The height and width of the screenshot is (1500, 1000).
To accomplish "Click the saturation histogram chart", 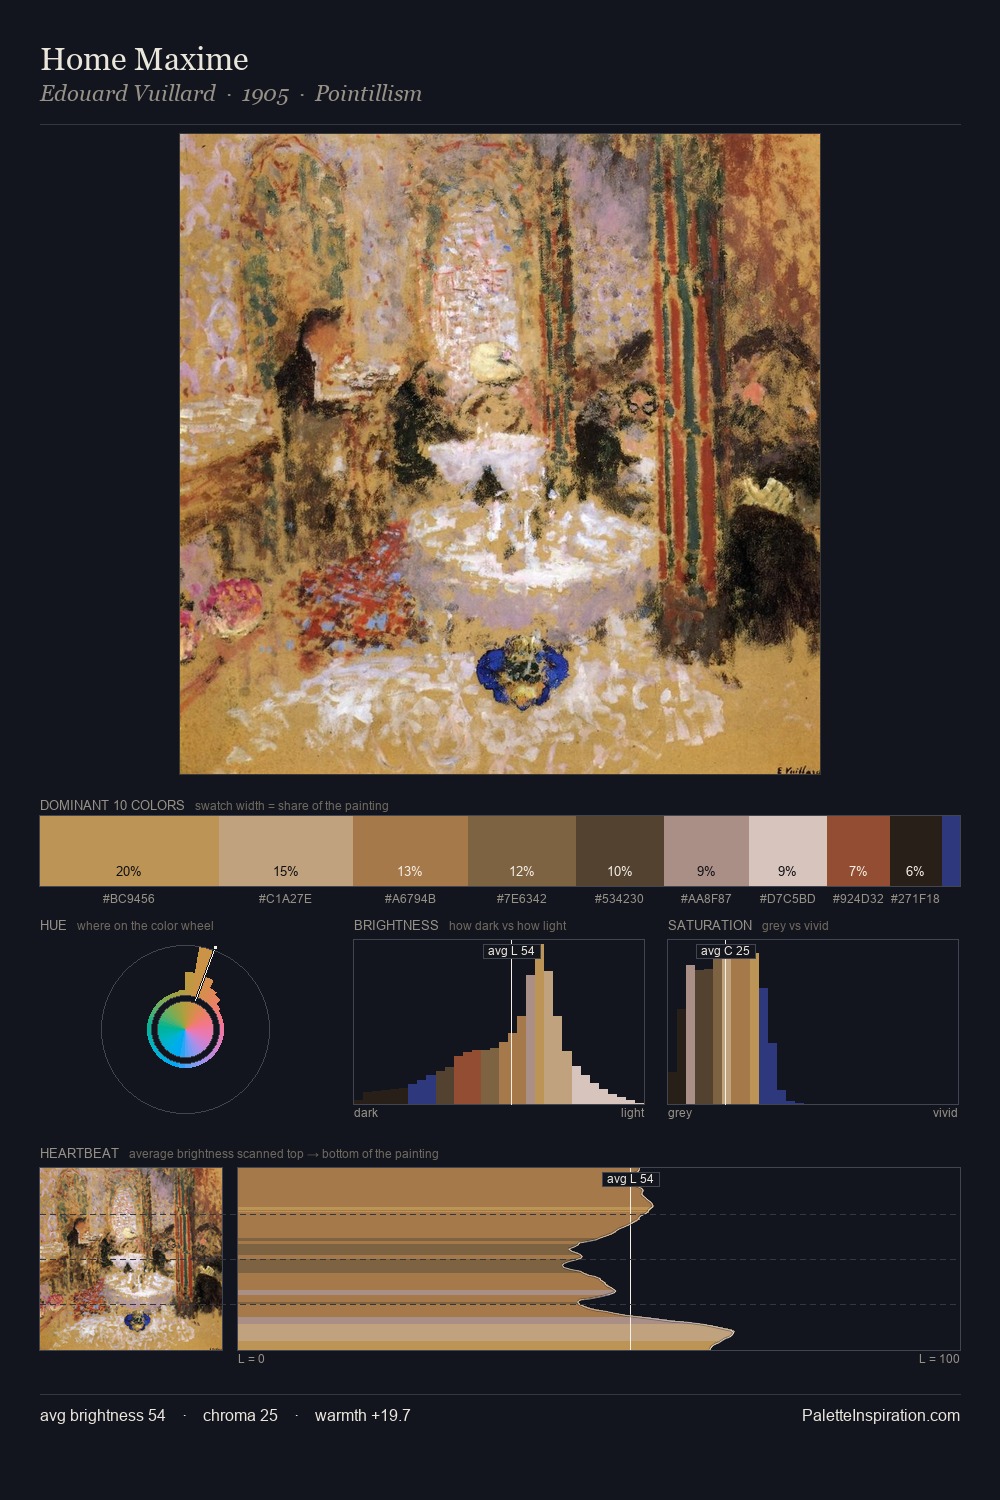I will (x=813, y=1022).
